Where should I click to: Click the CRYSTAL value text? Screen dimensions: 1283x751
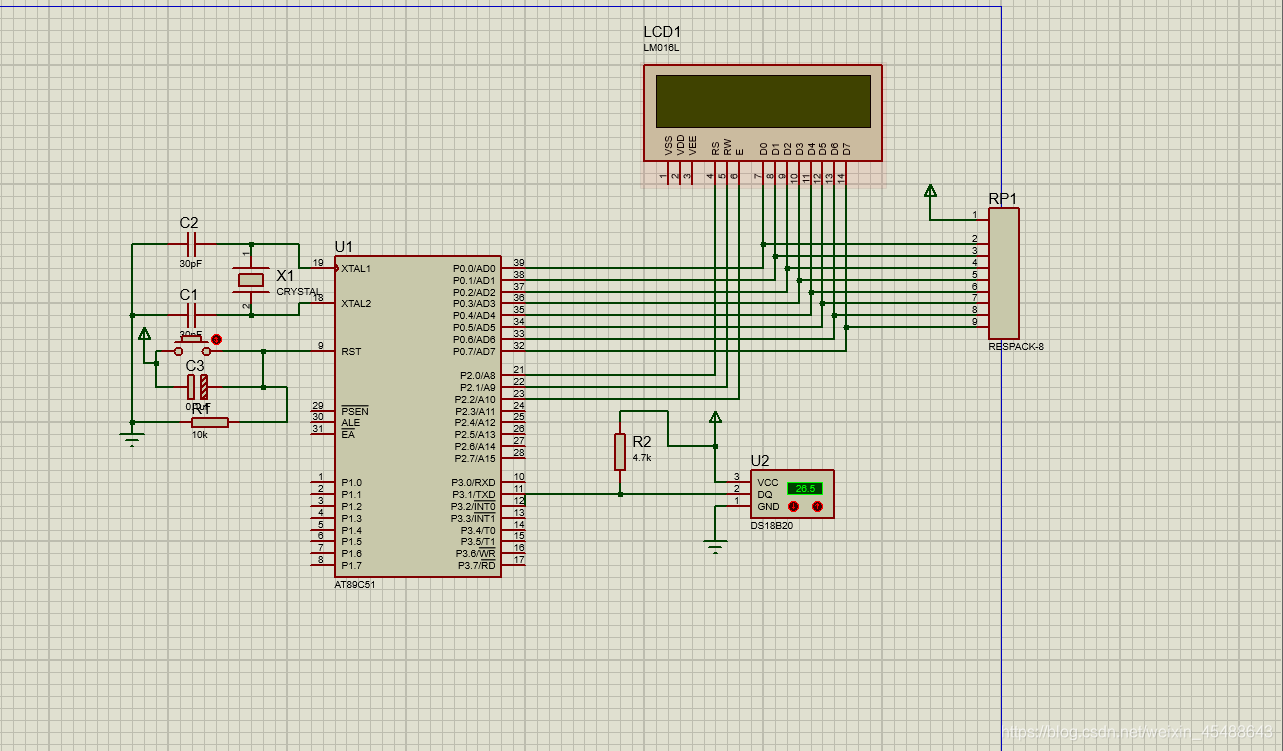click(x=298, y=291)
